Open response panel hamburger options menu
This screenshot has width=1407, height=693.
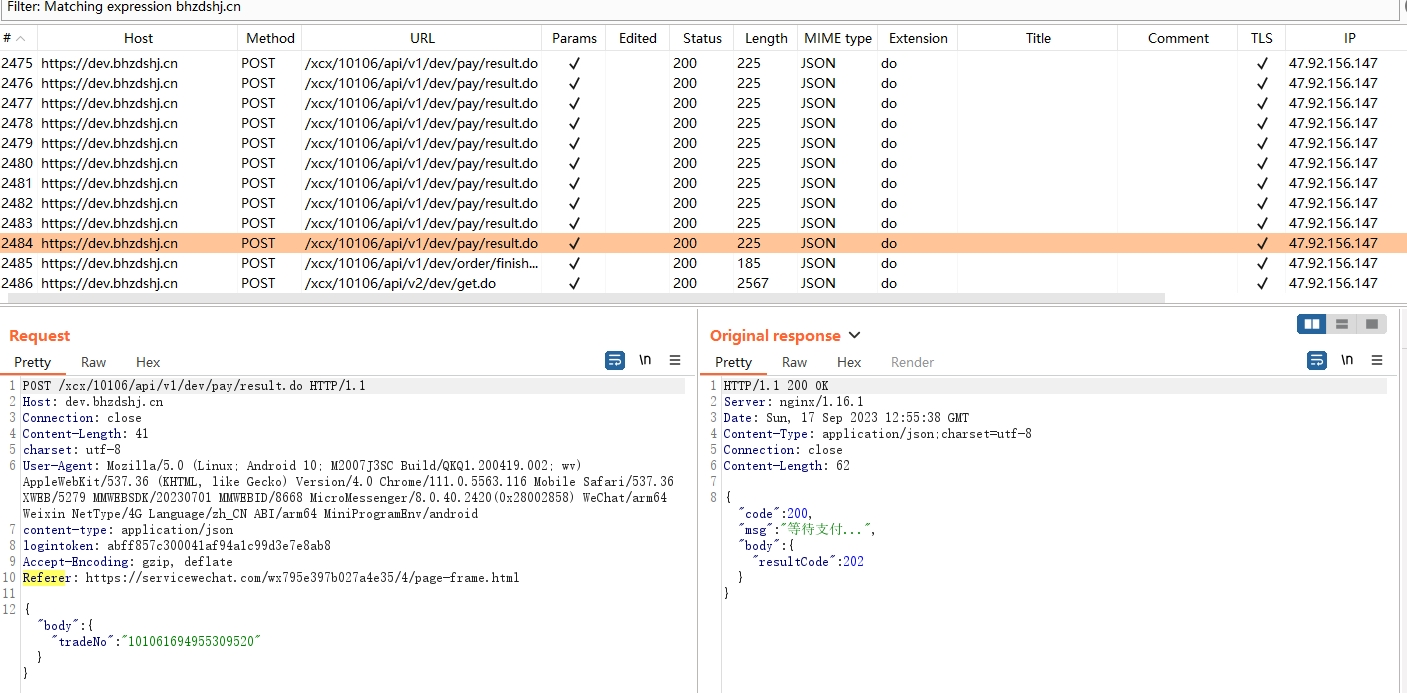[1377, 361]
